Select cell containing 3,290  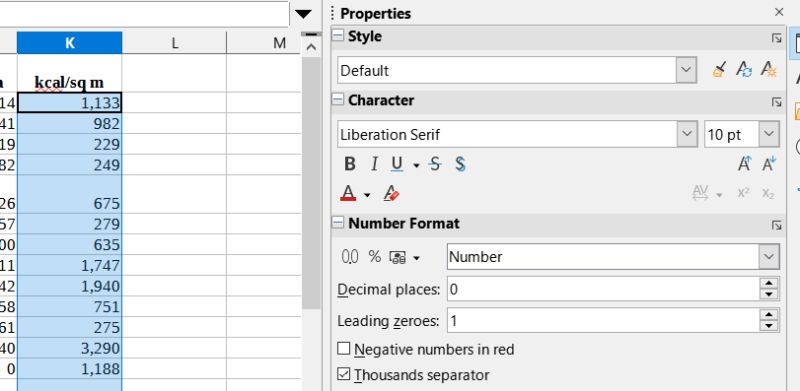point(70,348)
